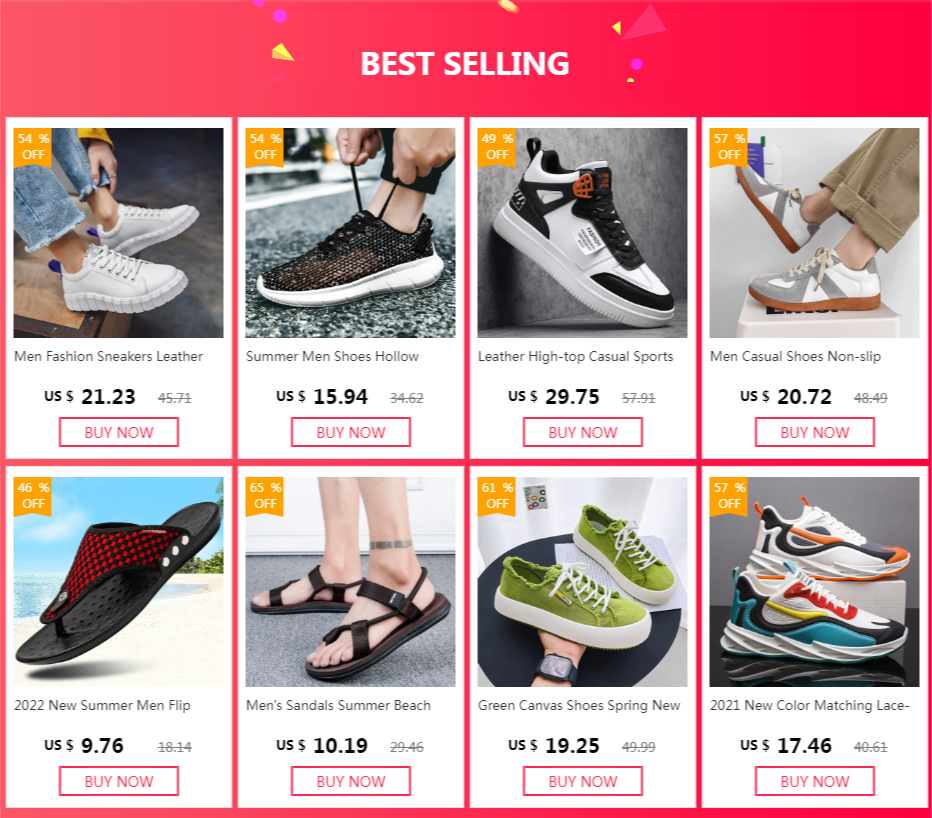Viewport: 932px width, 818px height.
Task: Click Buy Now for 2022 New Summer Flip
Action: [x=119, y=781]
